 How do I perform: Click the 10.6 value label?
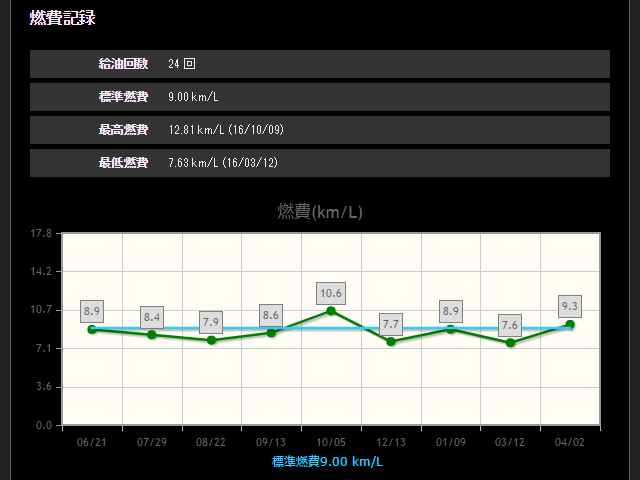pos(331,293)
